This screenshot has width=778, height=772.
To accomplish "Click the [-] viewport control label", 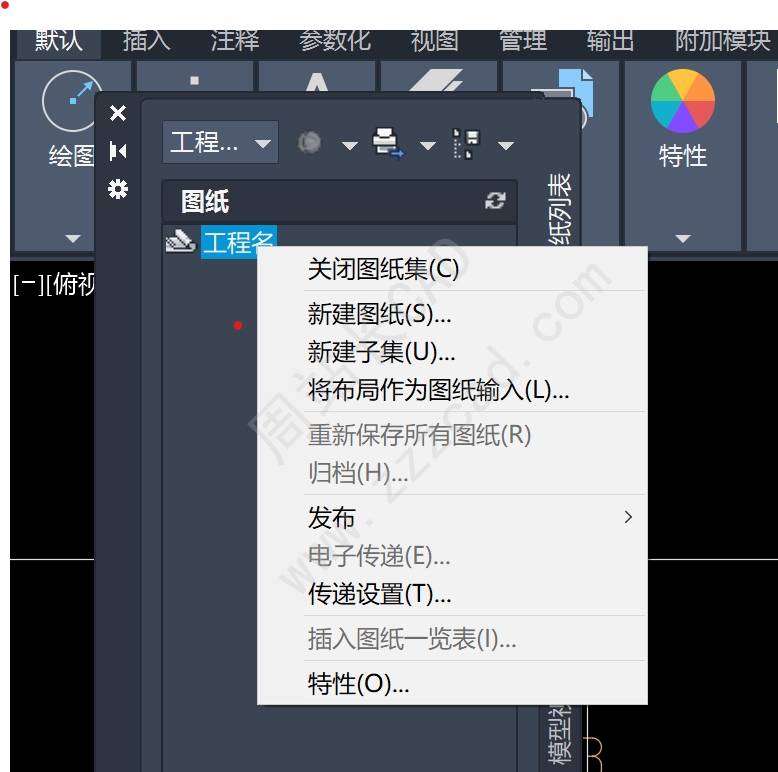I will coord(27,285).
